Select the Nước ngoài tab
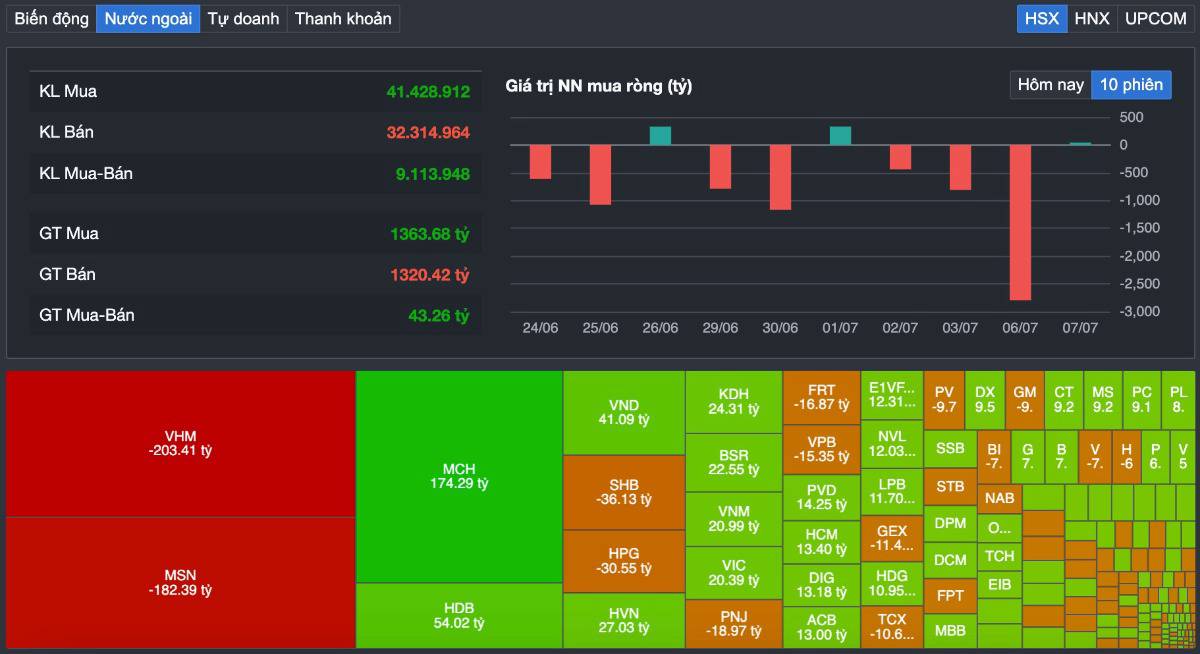1200x654 pixels. pyautogui.click(x=148, y=18)
